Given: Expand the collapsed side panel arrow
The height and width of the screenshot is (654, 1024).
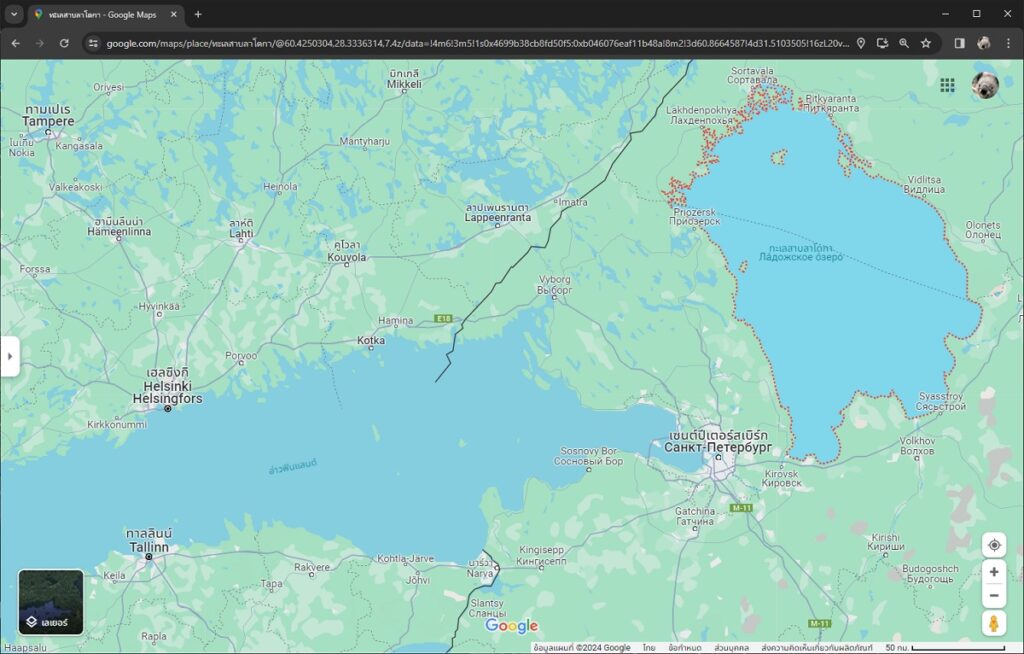Looking at the screenshot, I should click(x=10, y=356).
